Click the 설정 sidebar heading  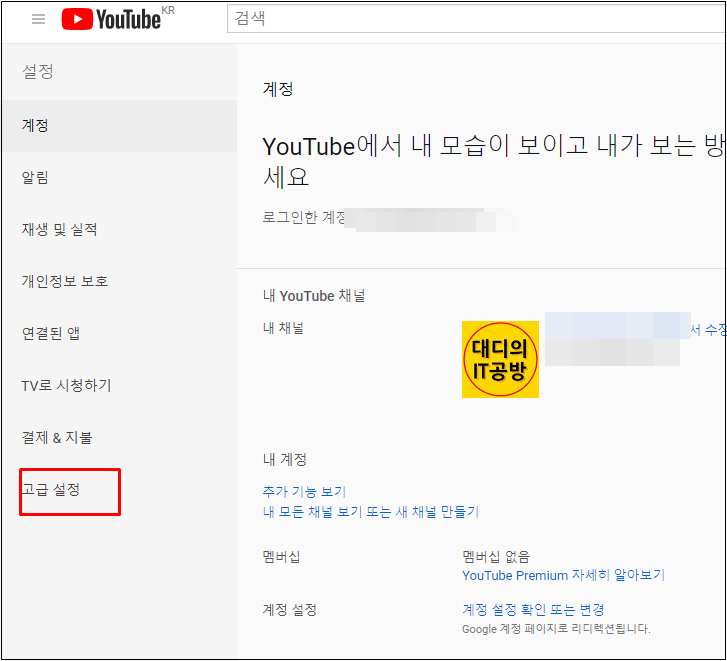38,71
